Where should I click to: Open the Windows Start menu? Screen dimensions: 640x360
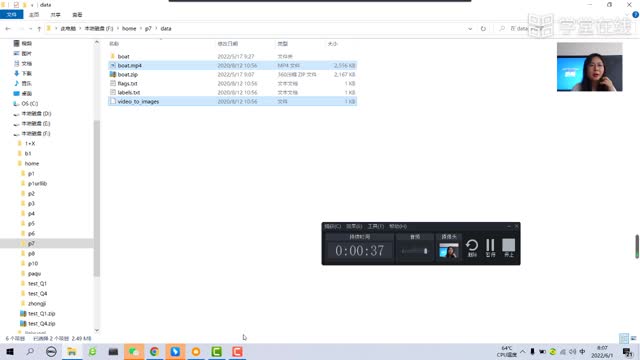coord(10,351)
